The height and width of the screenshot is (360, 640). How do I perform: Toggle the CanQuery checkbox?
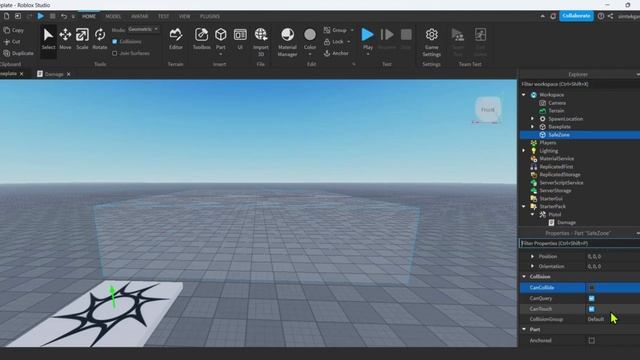[591, 298]
